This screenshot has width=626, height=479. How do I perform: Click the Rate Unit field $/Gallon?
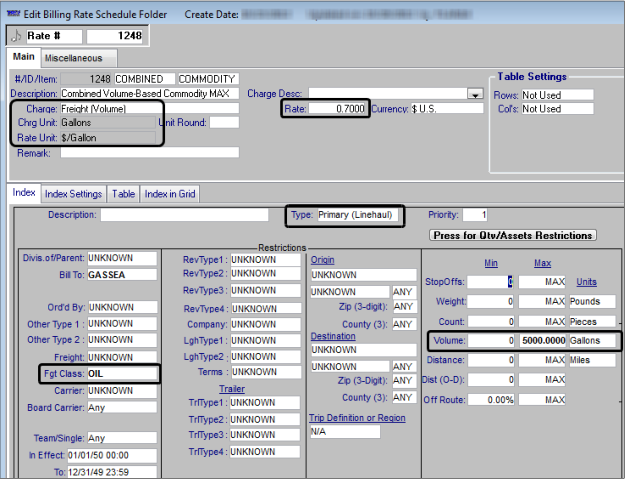(x=108, y=138)
